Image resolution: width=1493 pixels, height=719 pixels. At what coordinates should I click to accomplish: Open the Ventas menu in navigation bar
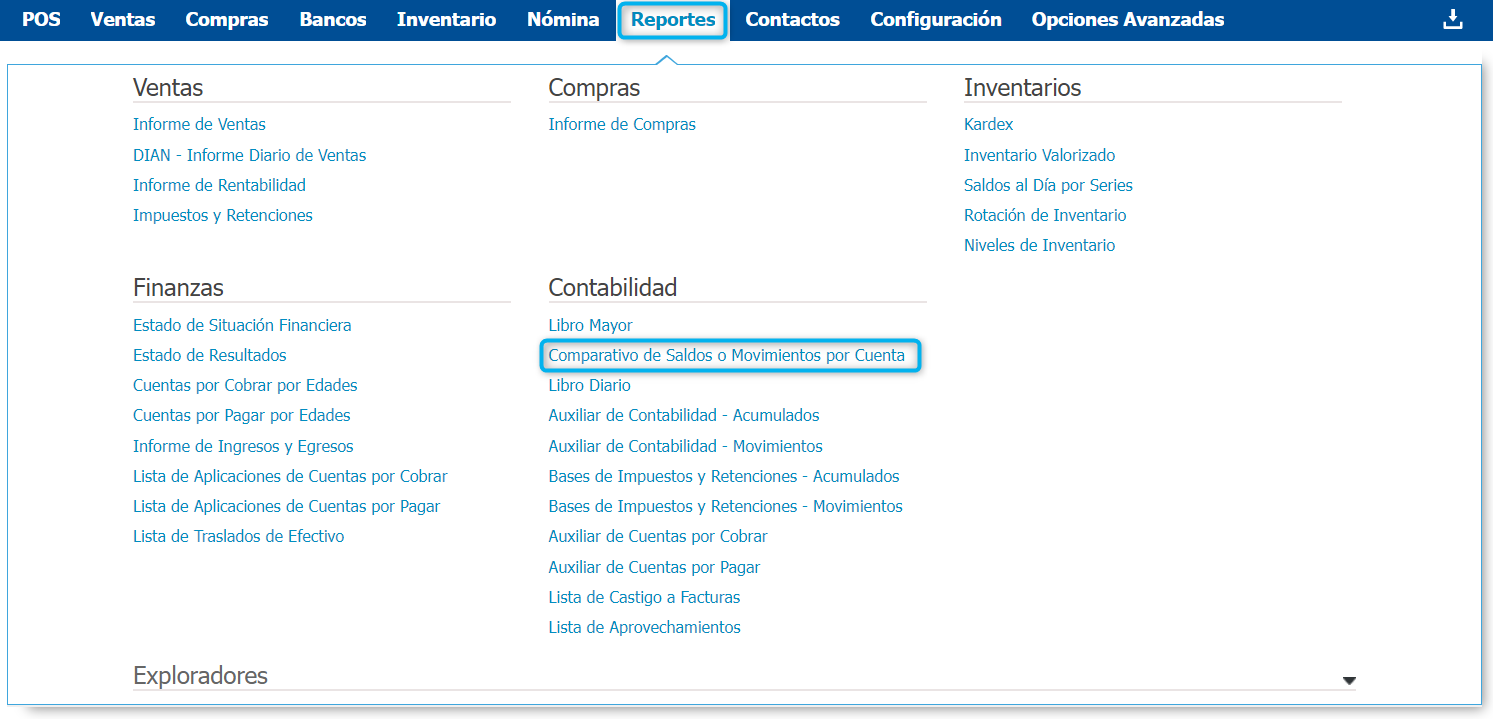(x=123, y=20)
